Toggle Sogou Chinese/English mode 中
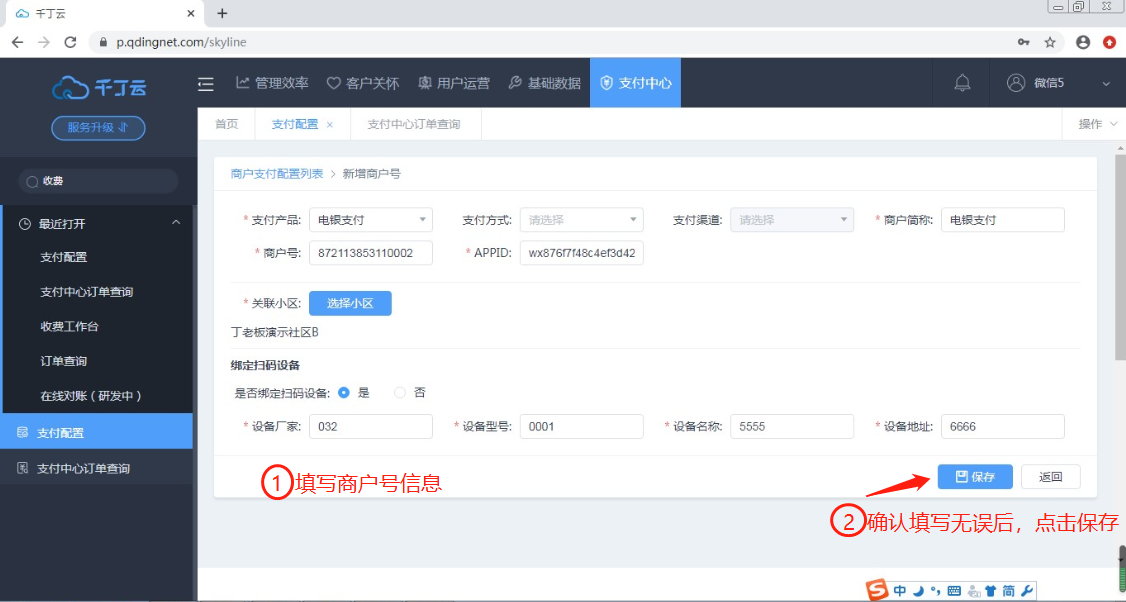1126x602 pixels. coord(900,591)
